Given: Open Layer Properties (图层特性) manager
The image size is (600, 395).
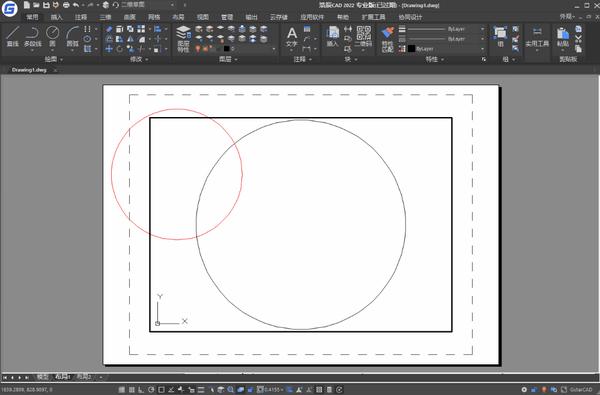Looking at the screenshot, I should click(183, 39).
